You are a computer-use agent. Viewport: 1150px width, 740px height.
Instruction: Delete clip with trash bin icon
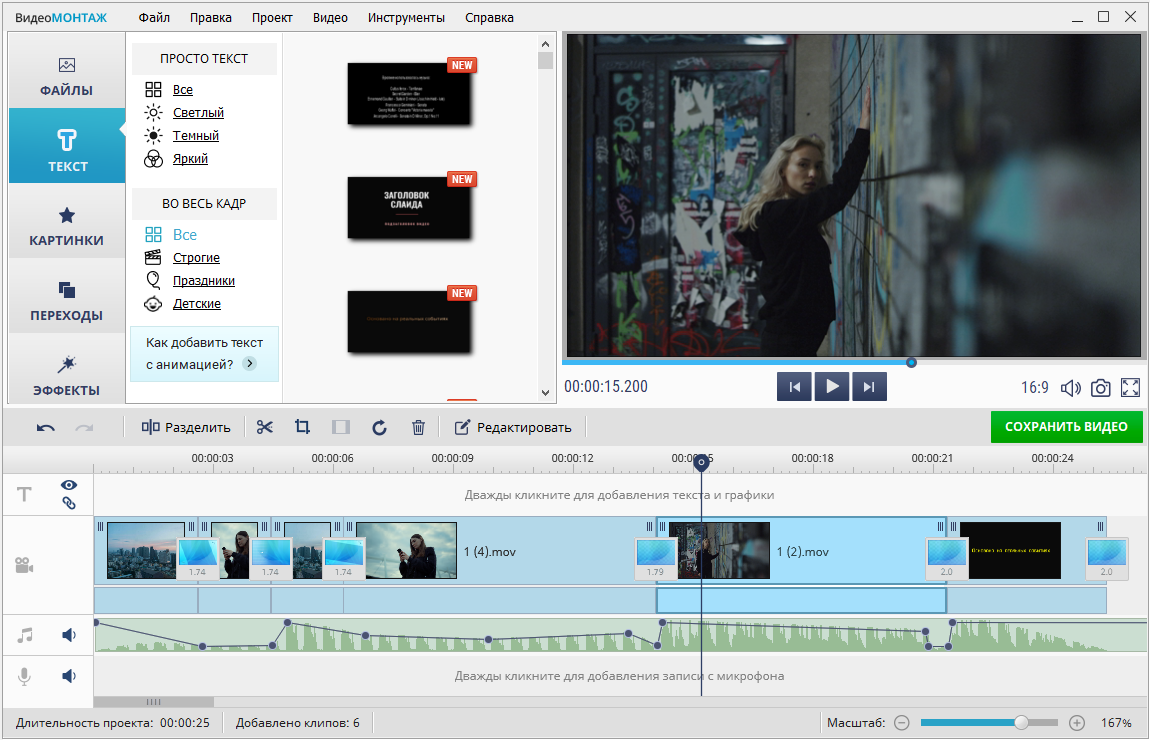click(418, 427)
